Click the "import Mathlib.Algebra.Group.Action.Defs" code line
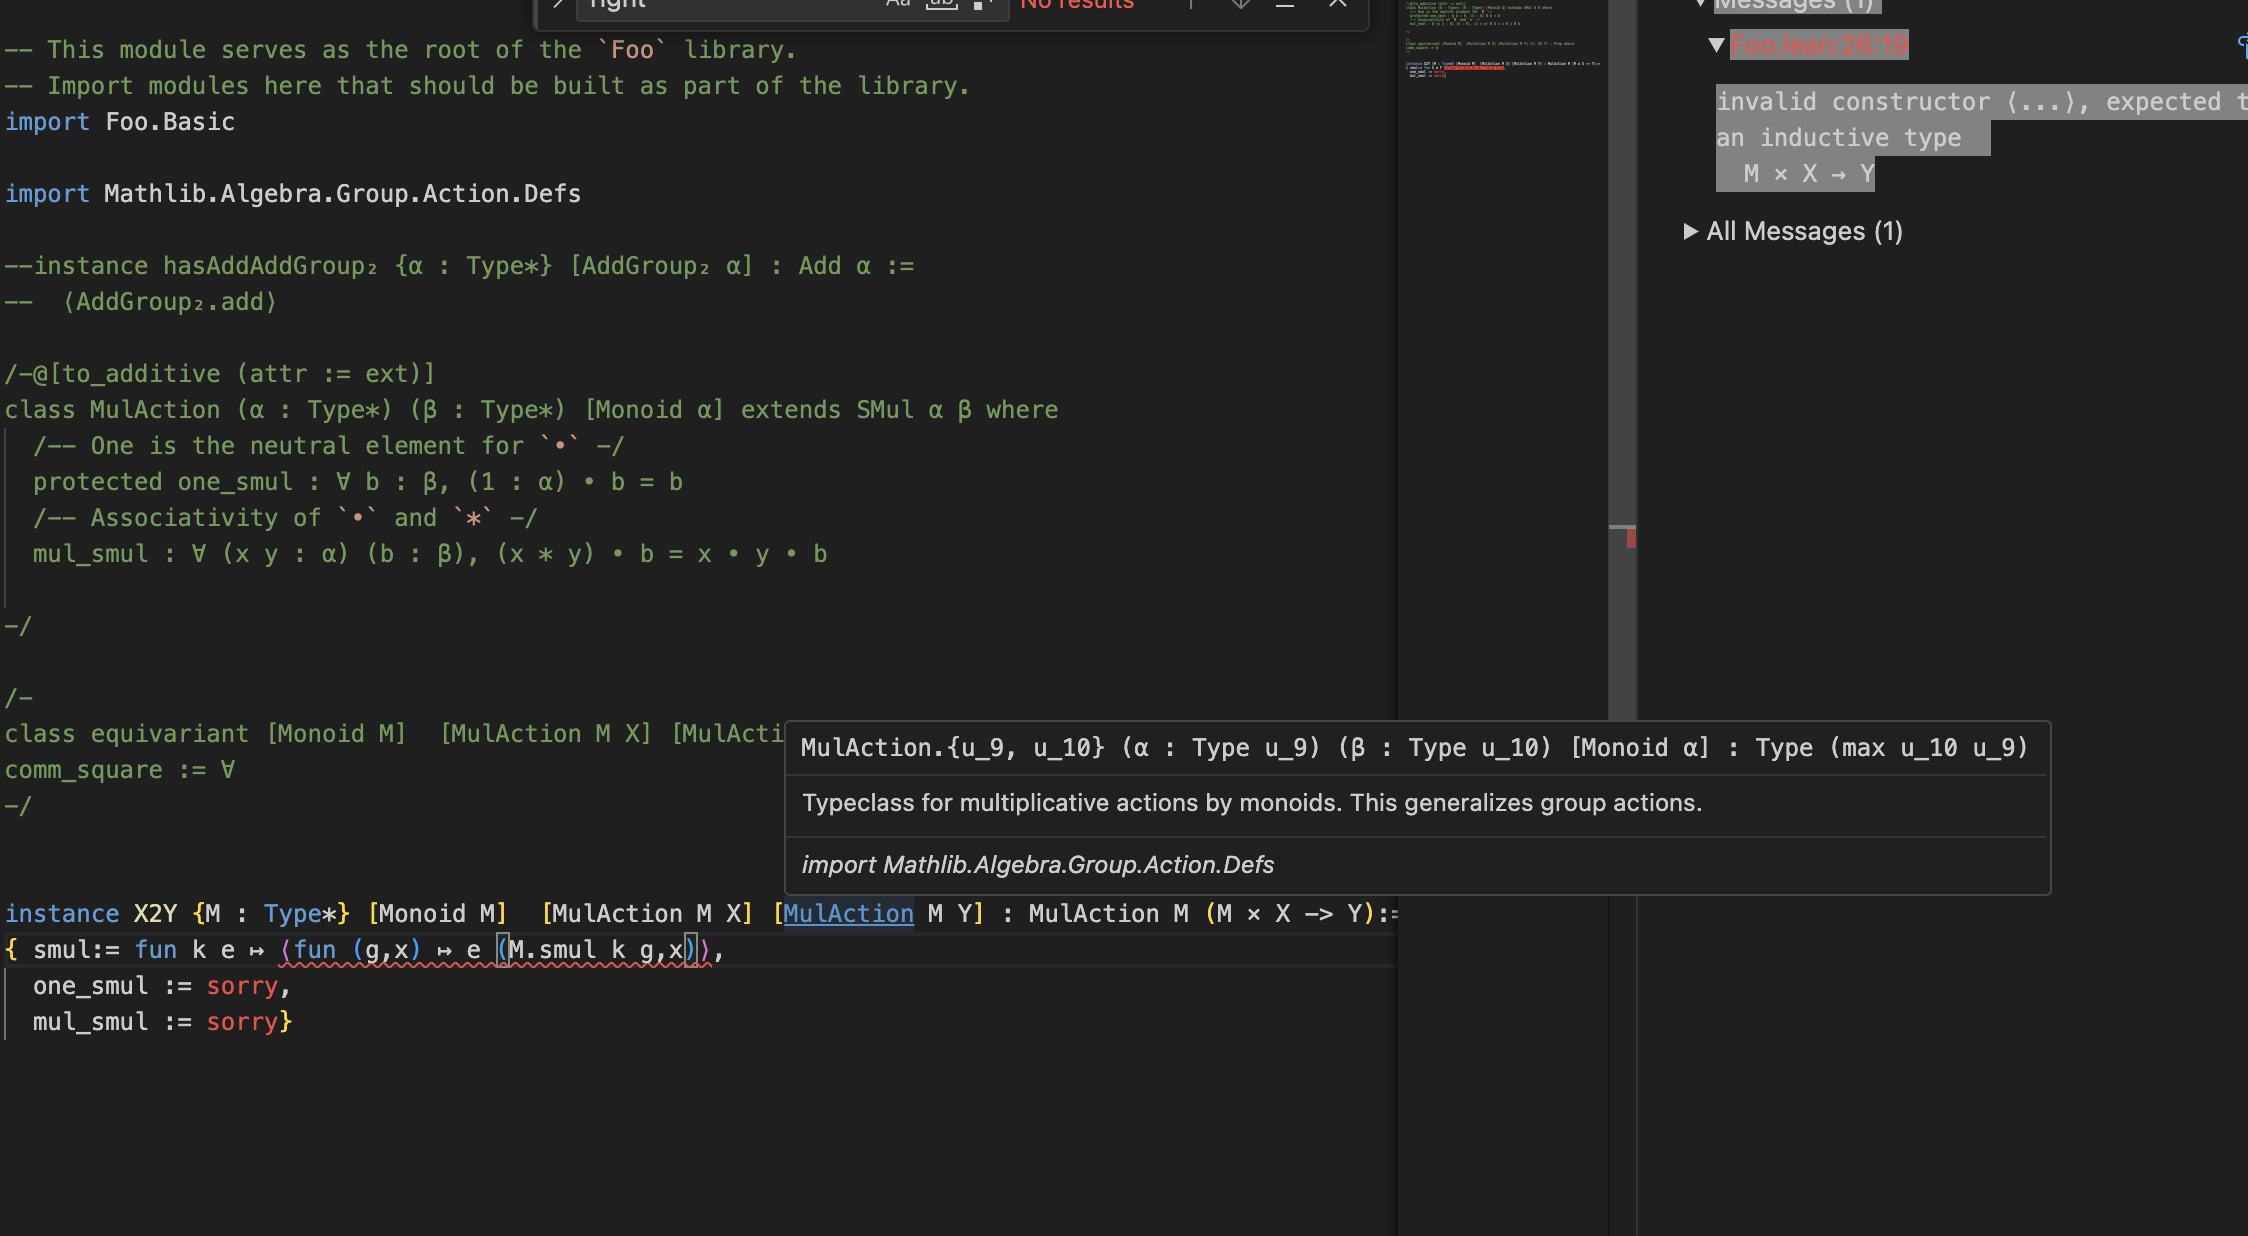2248x1236 pixels. click(293, 194)
